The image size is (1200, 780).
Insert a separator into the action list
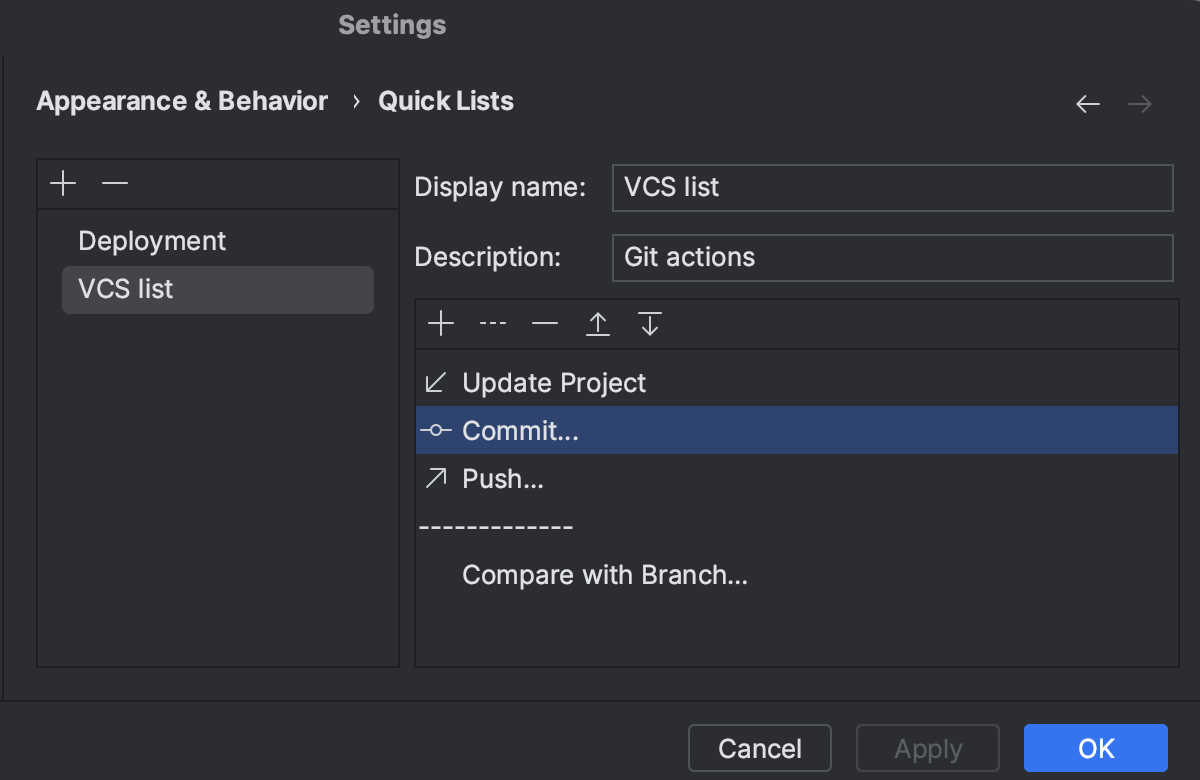click(493, 323)
